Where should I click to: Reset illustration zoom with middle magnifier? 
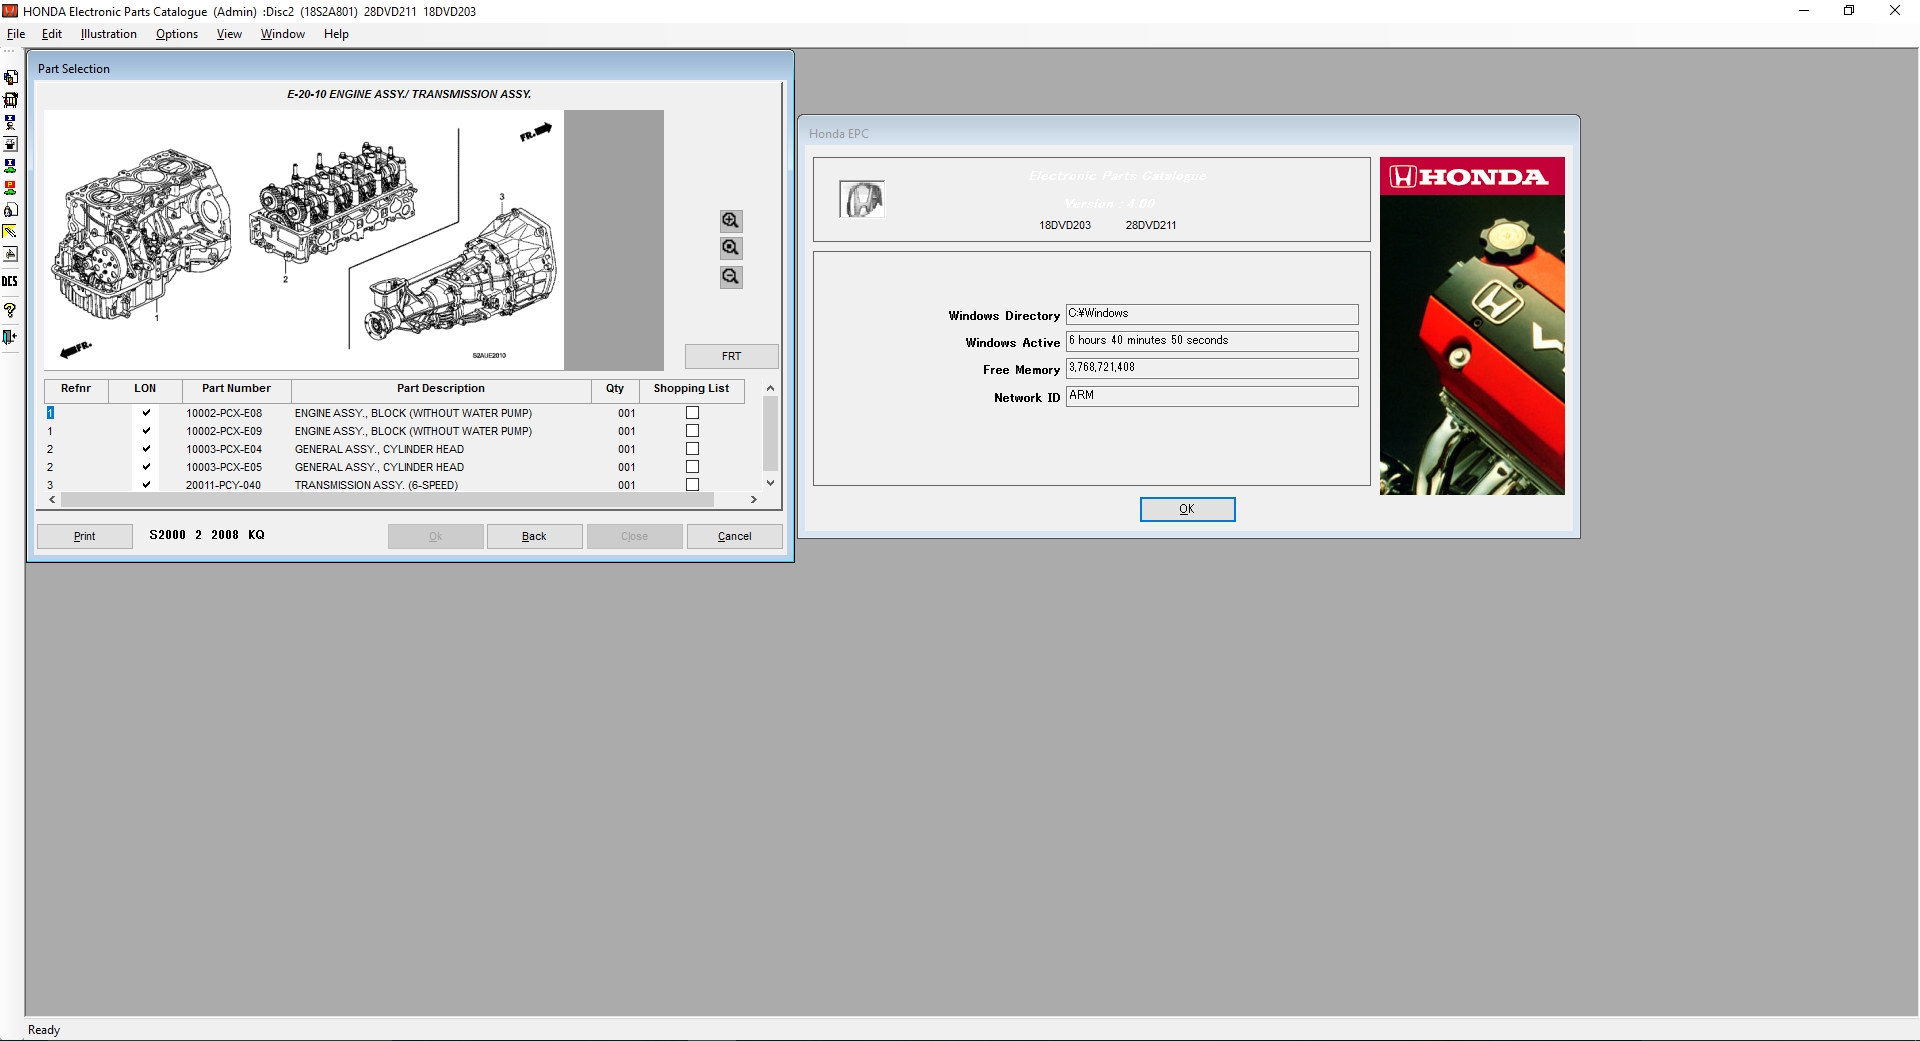pos(731,248)
